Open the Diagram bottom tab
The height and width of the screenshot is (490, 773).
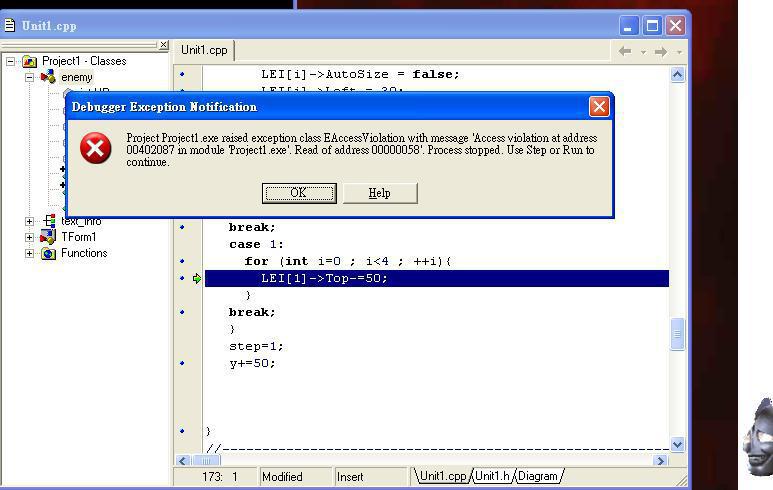coord(538,476)
